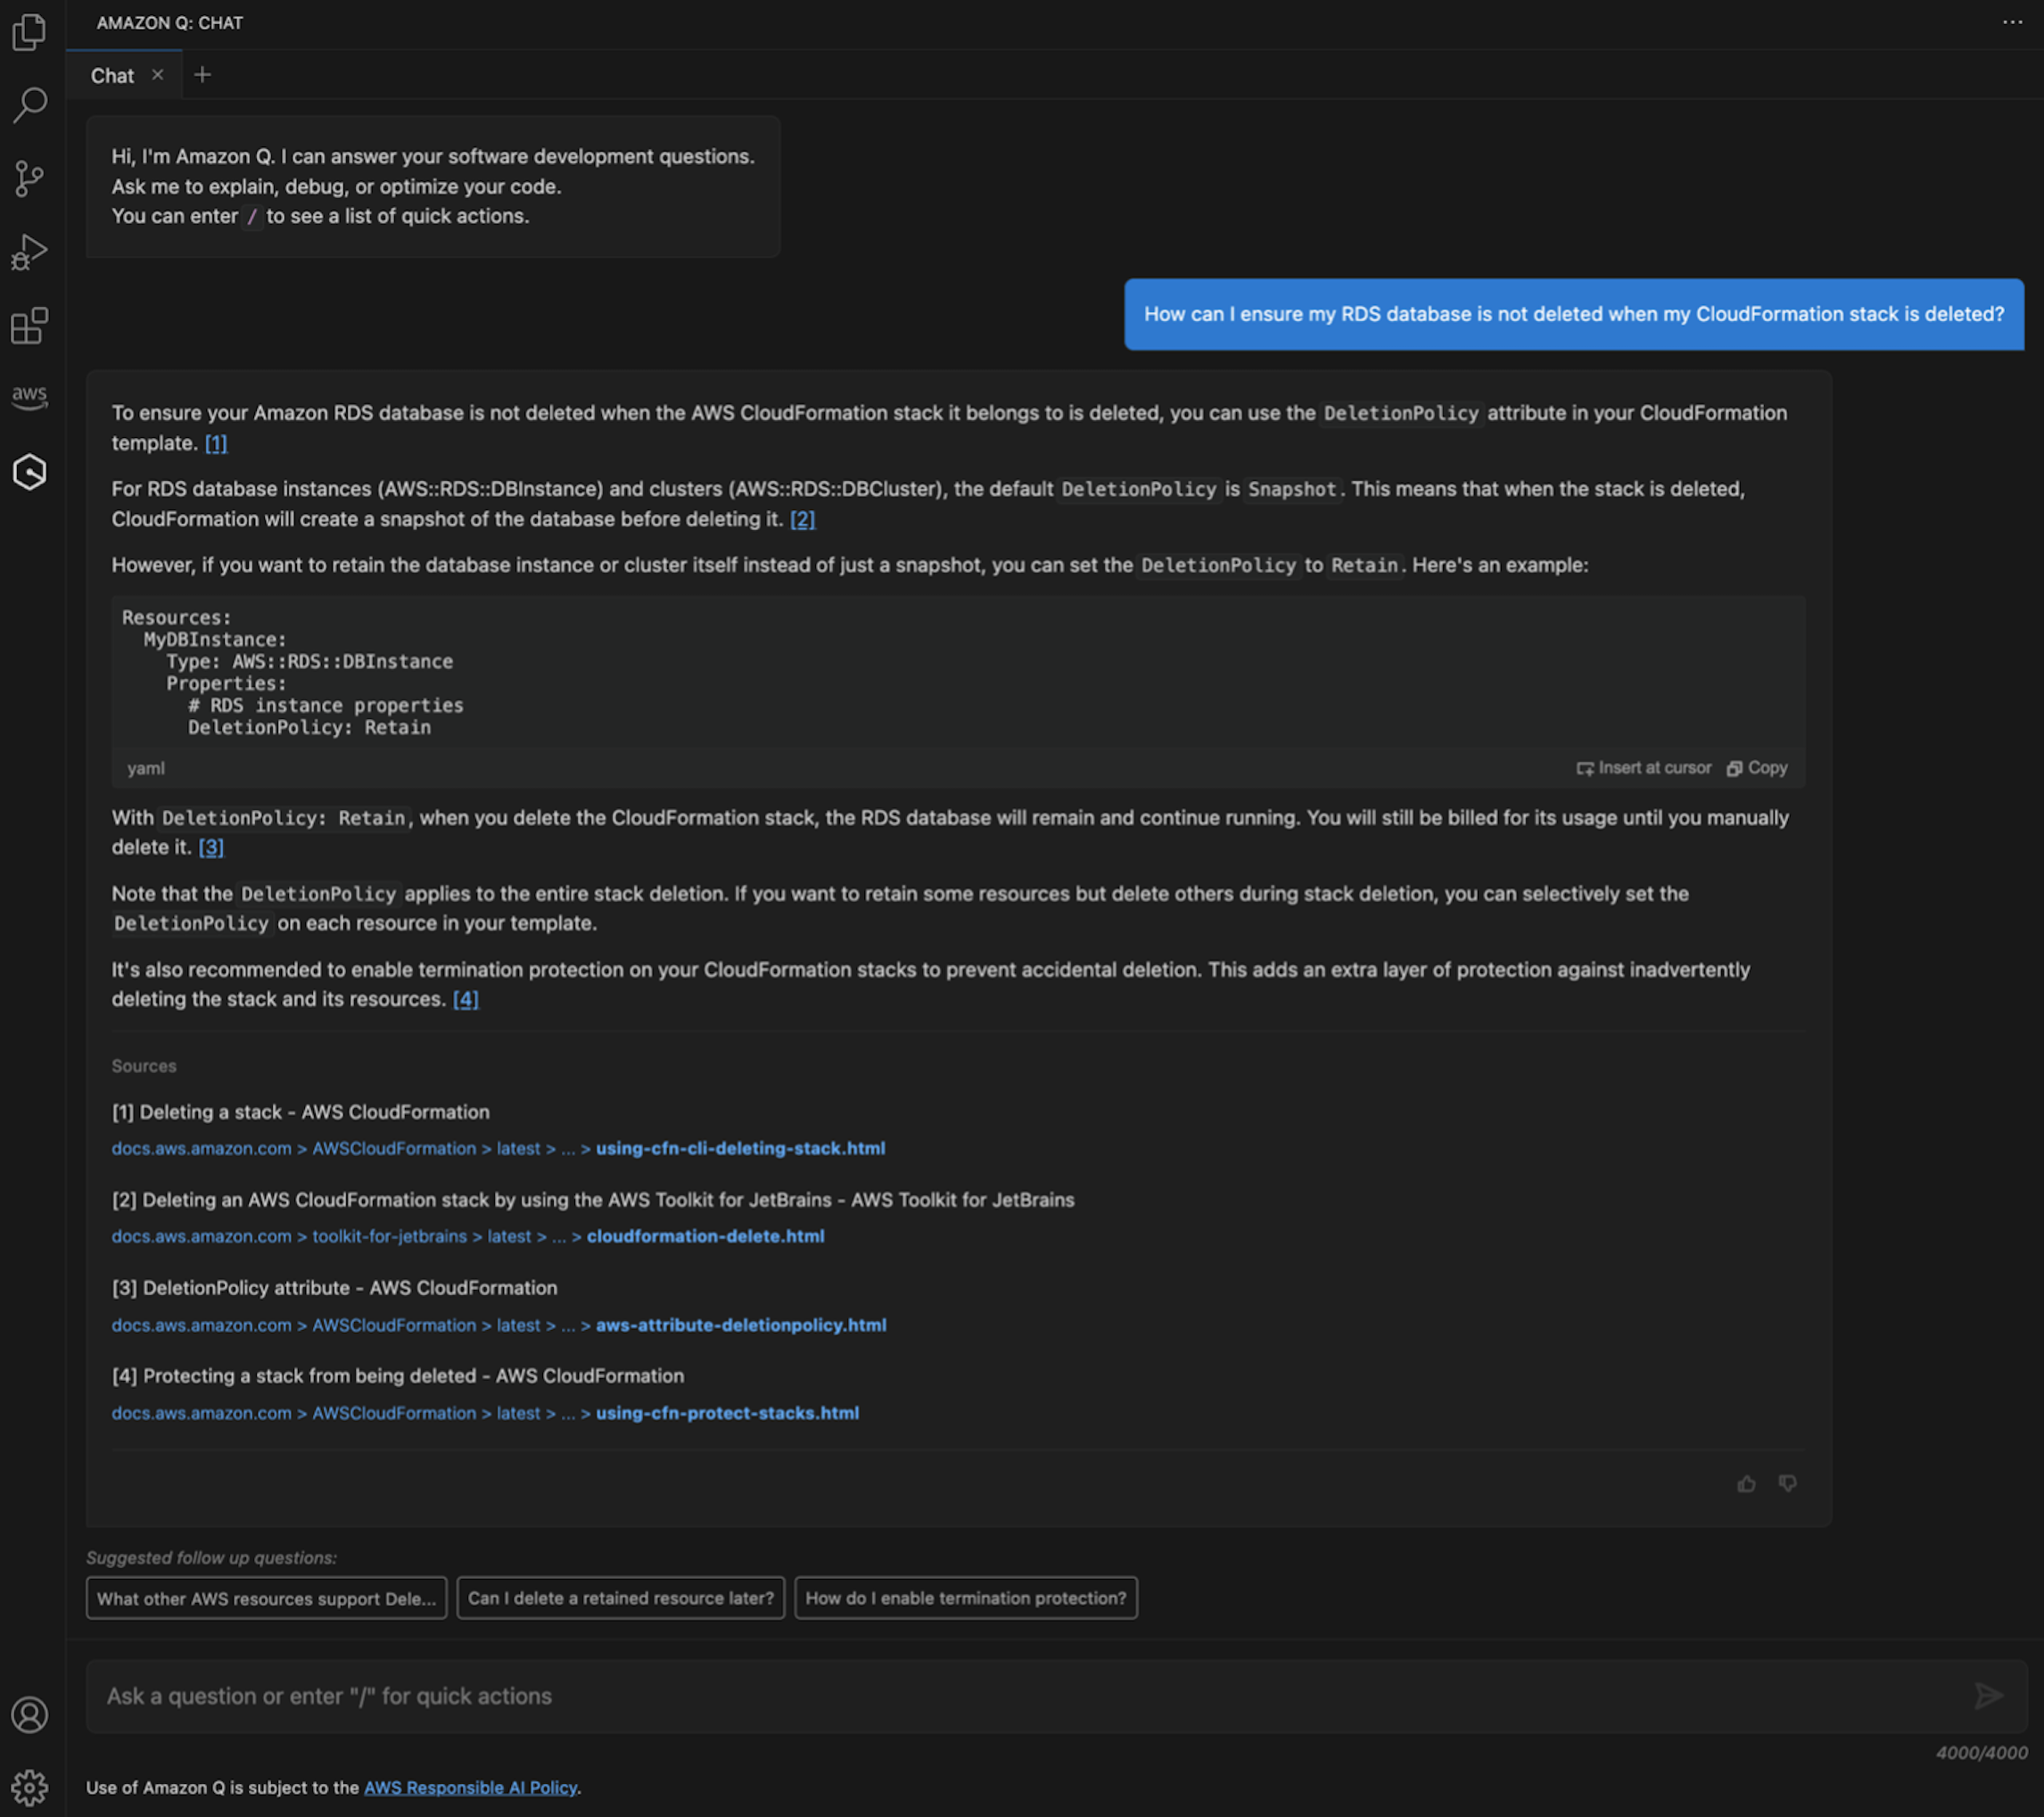Ask follow-up about enabling termination protection
The width and height of the screenshot is (2044, 1817).
(965, 1597)
